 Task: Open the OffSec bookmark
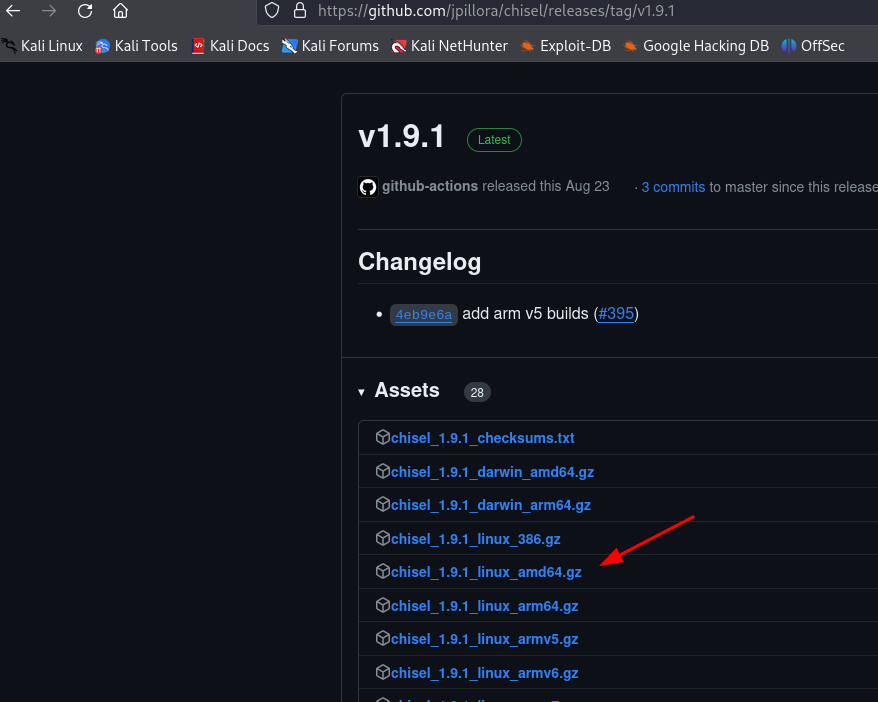[813, 46]
